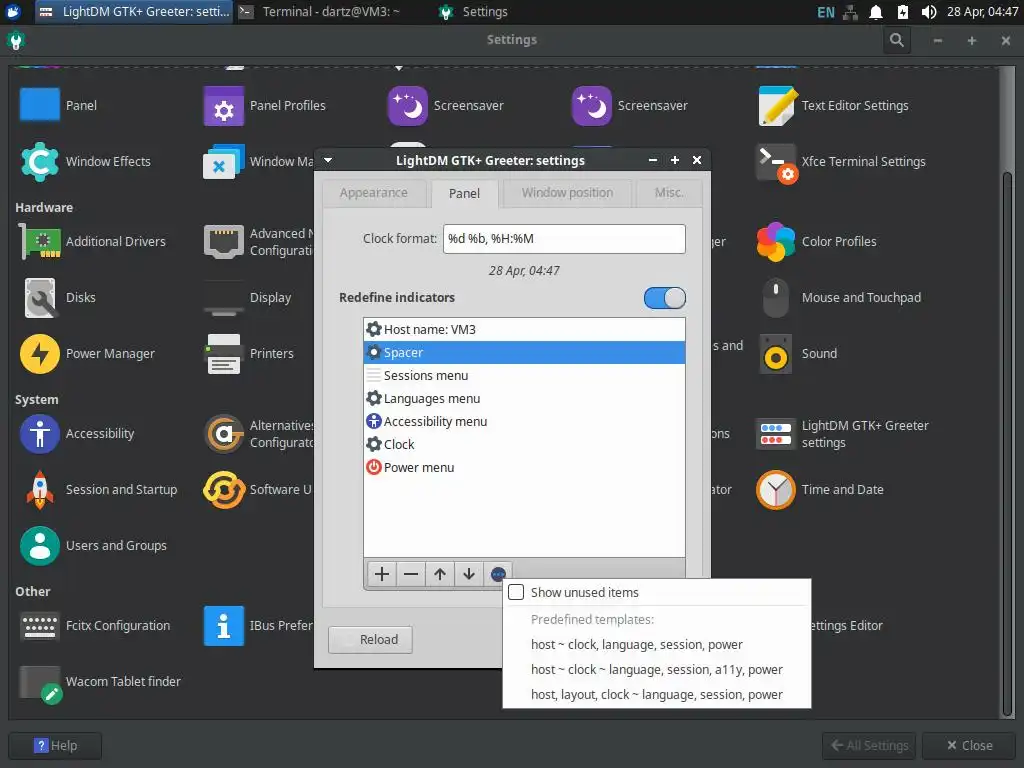Click the Help button

coord(56,745)
